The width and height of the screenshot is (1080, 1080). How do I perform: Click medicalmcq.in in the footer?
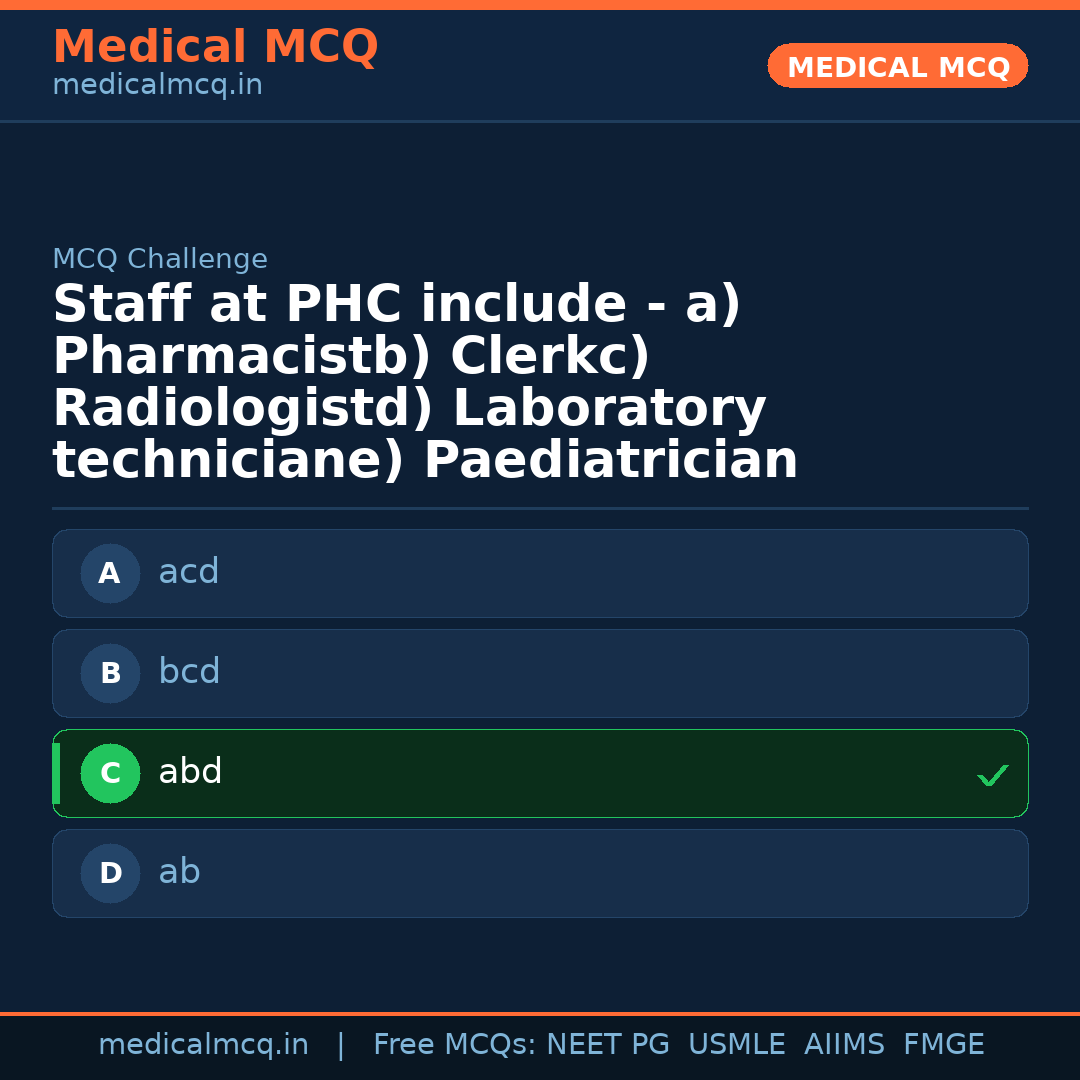point(203,1044)
